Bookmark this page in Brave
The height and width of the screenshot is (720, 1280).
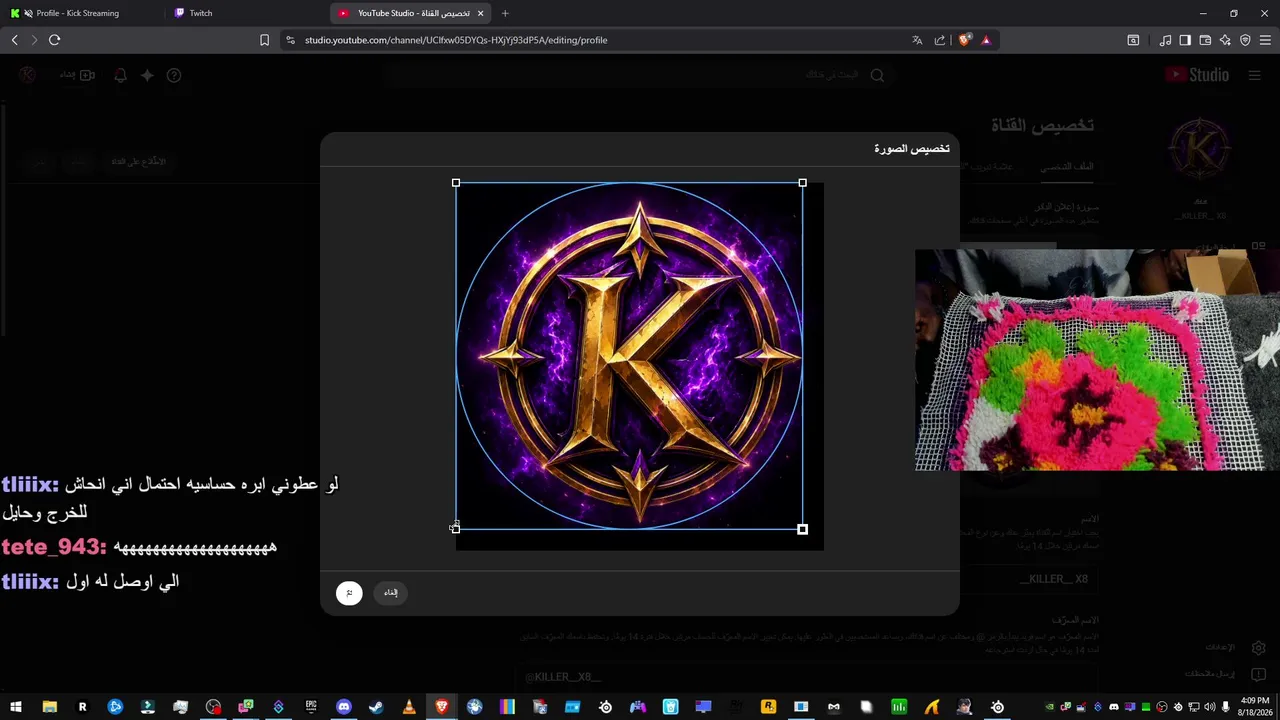tap(265, 40)
